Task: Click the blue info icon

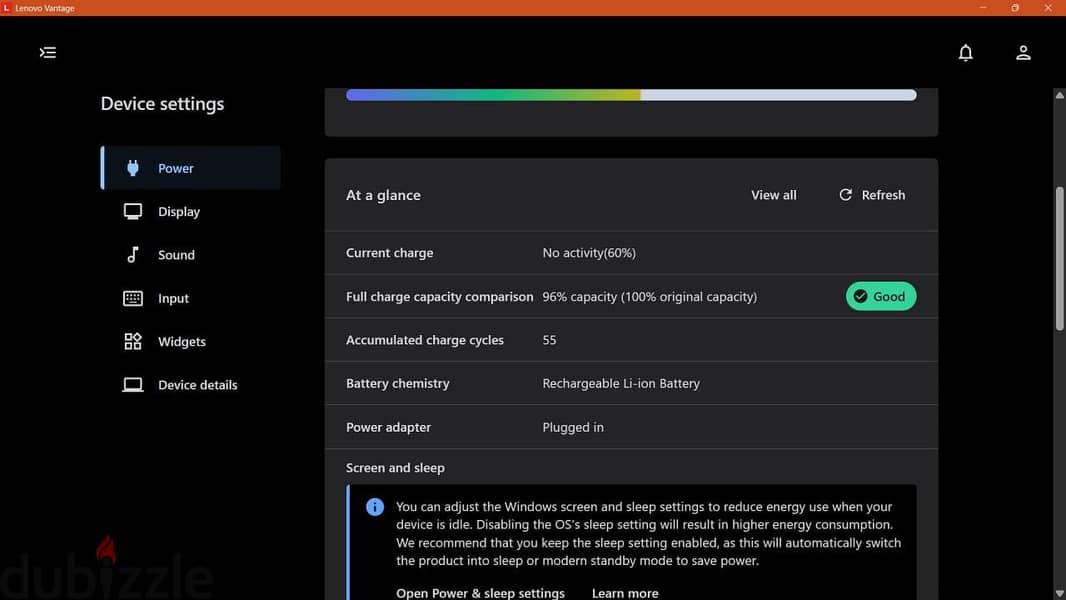Action: click(x=375, y=507)
